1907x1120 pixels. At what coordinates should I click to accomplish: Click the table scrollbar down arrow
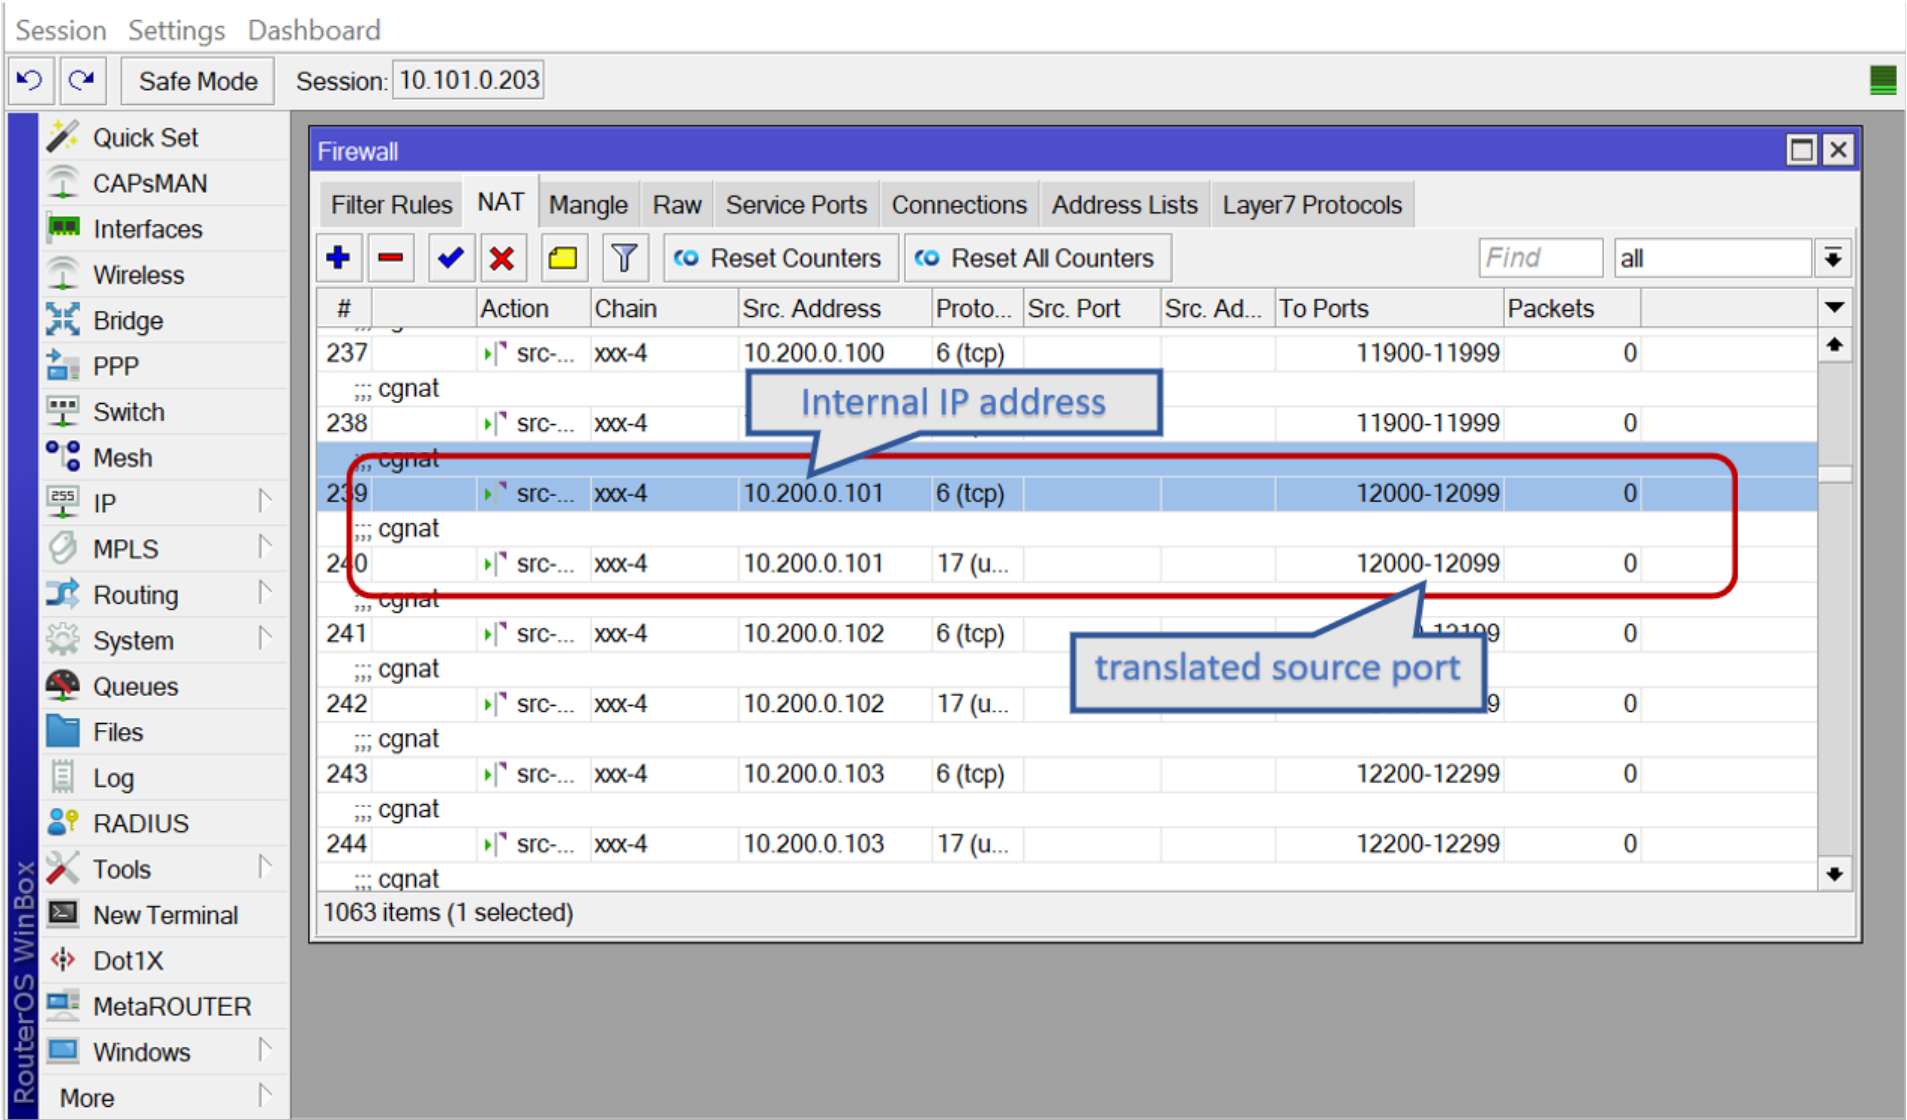pos(1834,874)
